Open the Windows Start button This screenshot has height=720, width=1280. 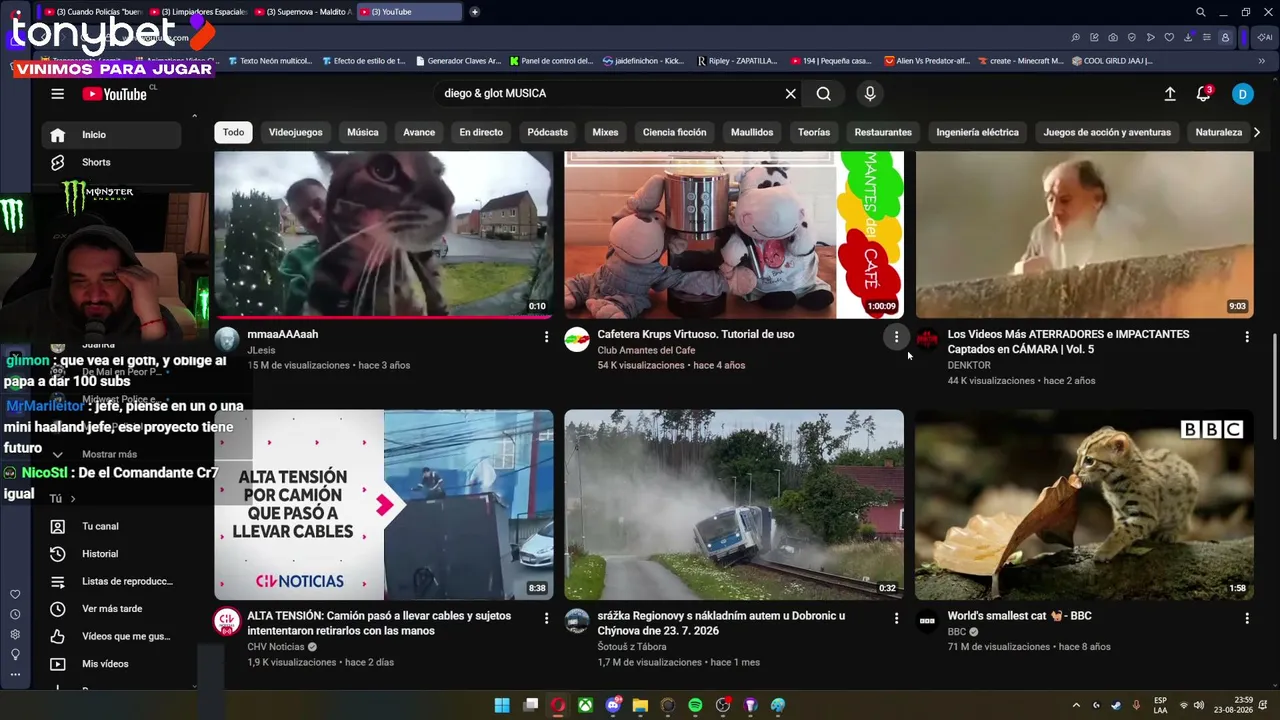click(502, 705)
